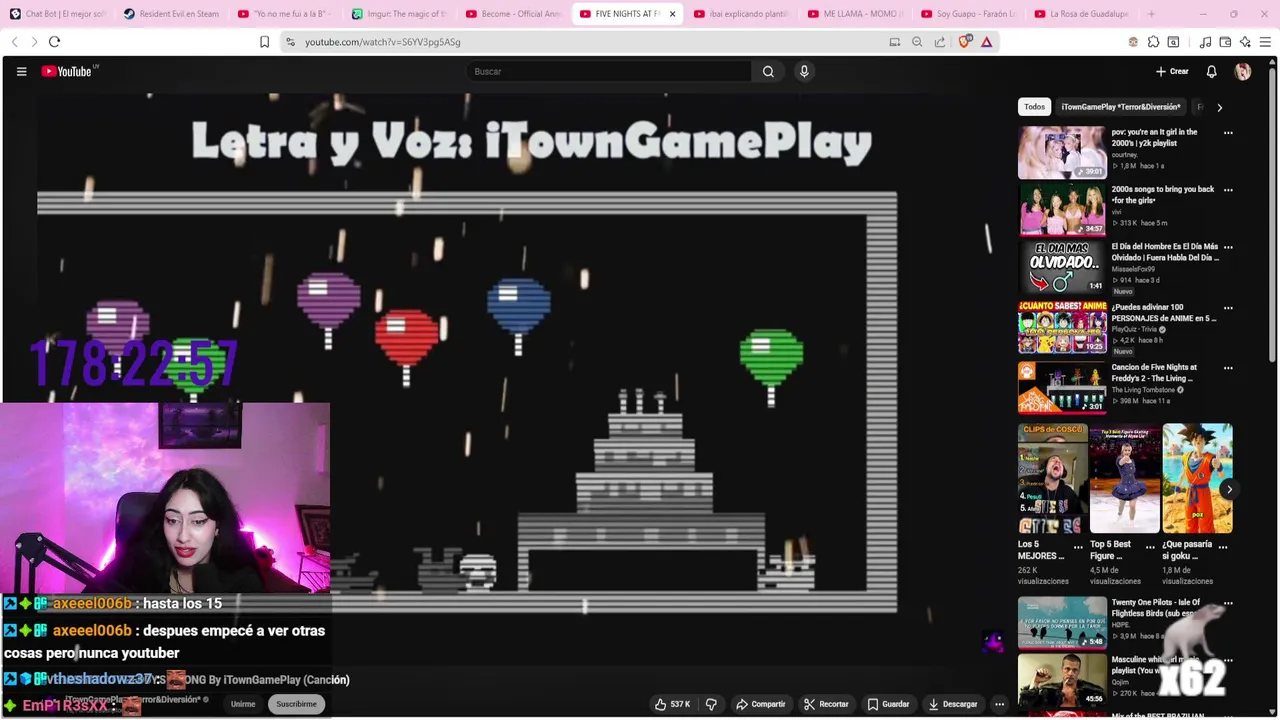Focus the Buscar search field
The width and height of the screenshot is (1280, 720).
(609, 71)
